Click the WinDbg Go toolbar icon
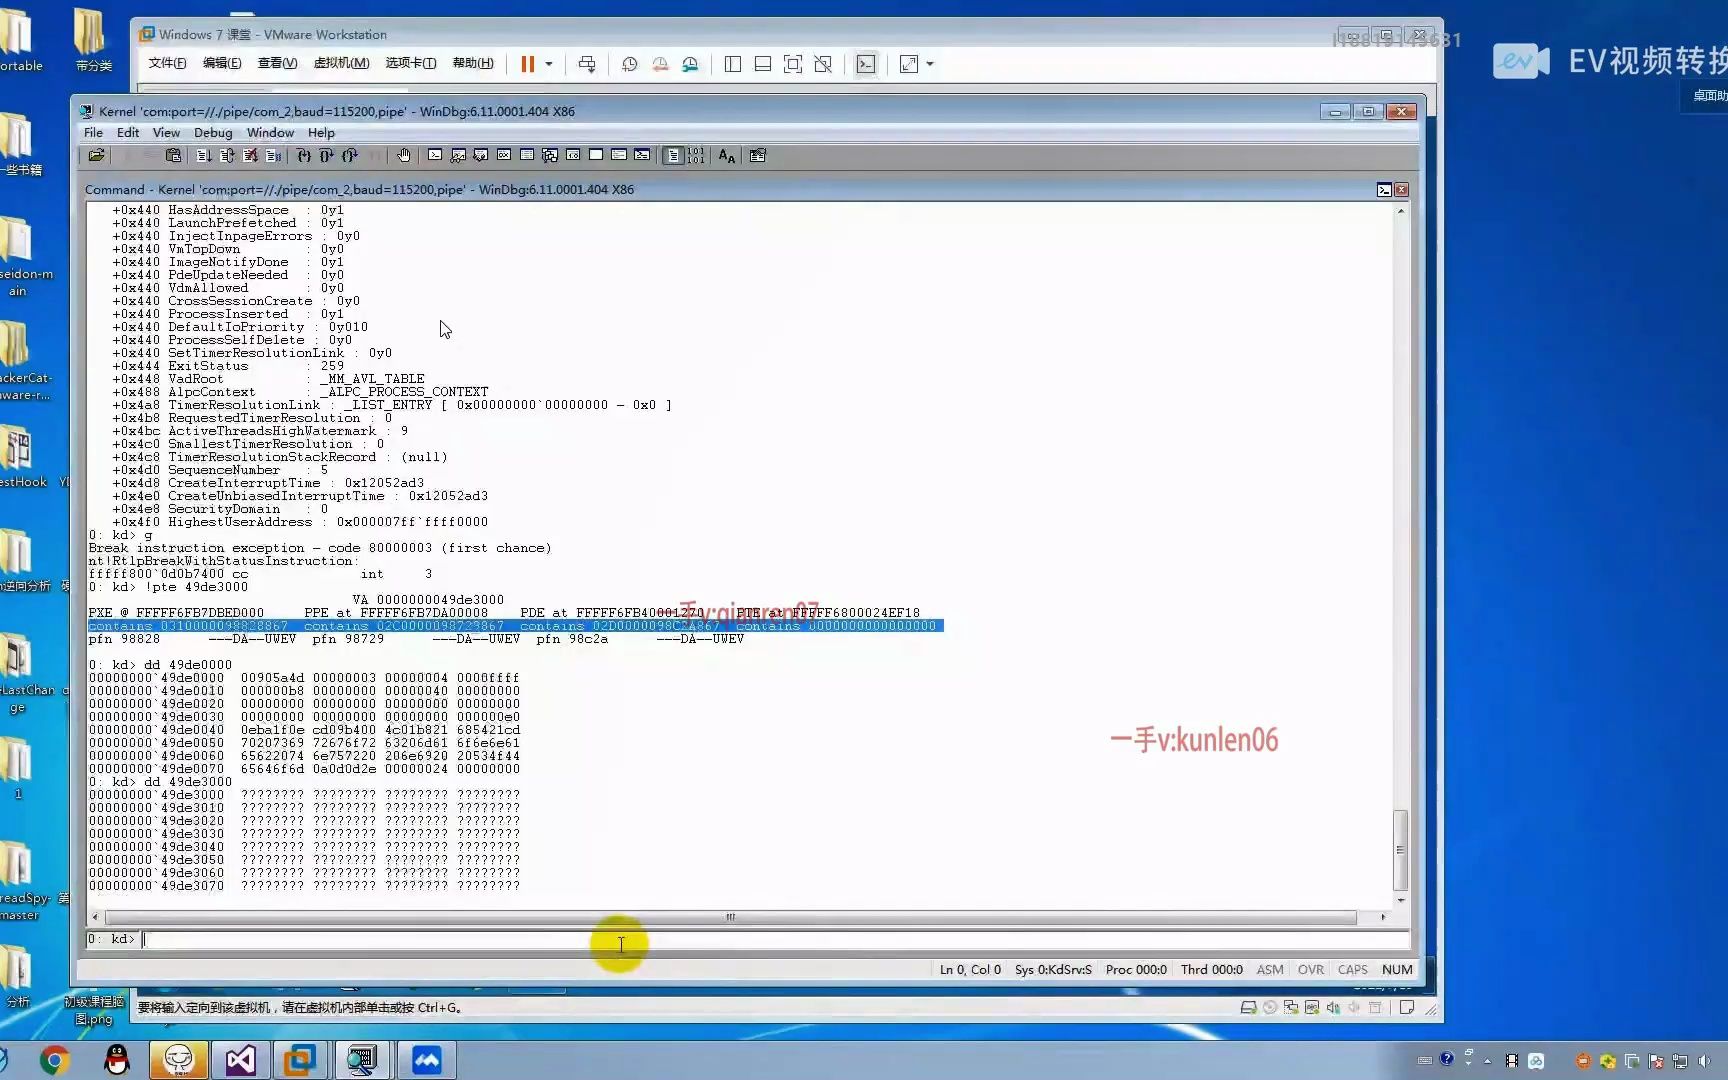 point(204,155)
